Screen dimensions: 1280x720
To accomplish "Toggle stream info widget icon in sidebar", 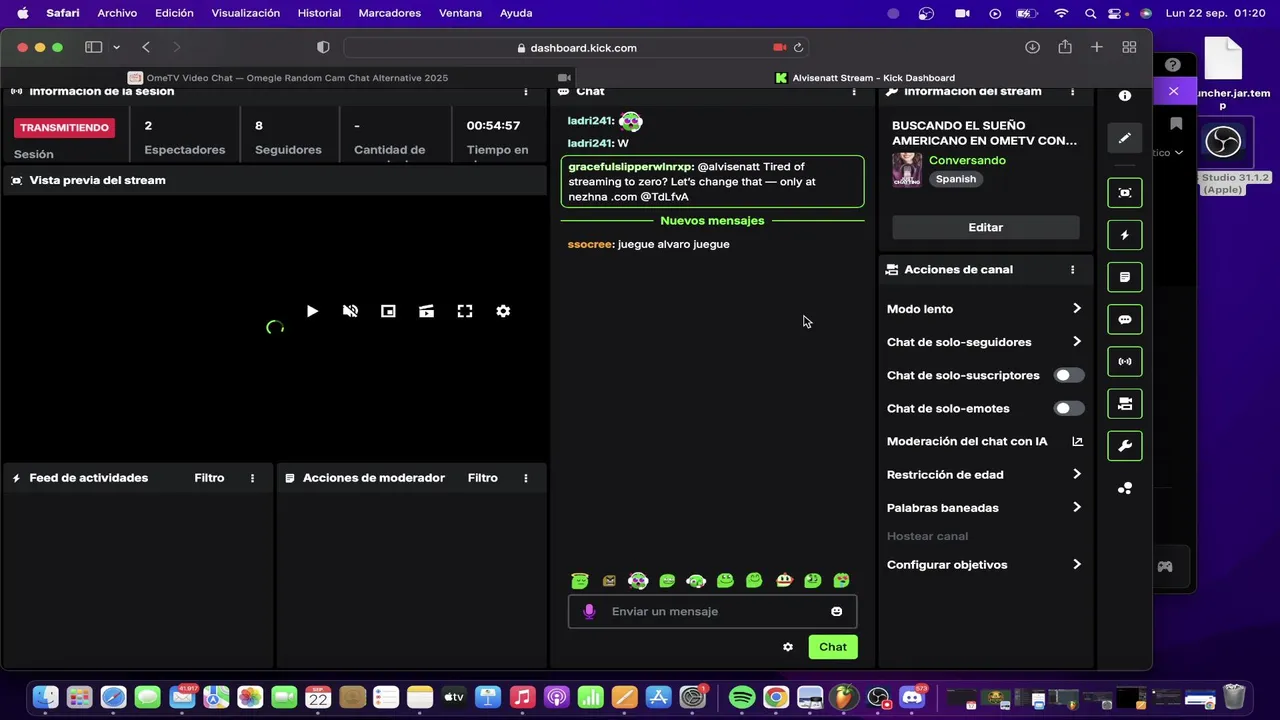I will [x=1125, y=404].
